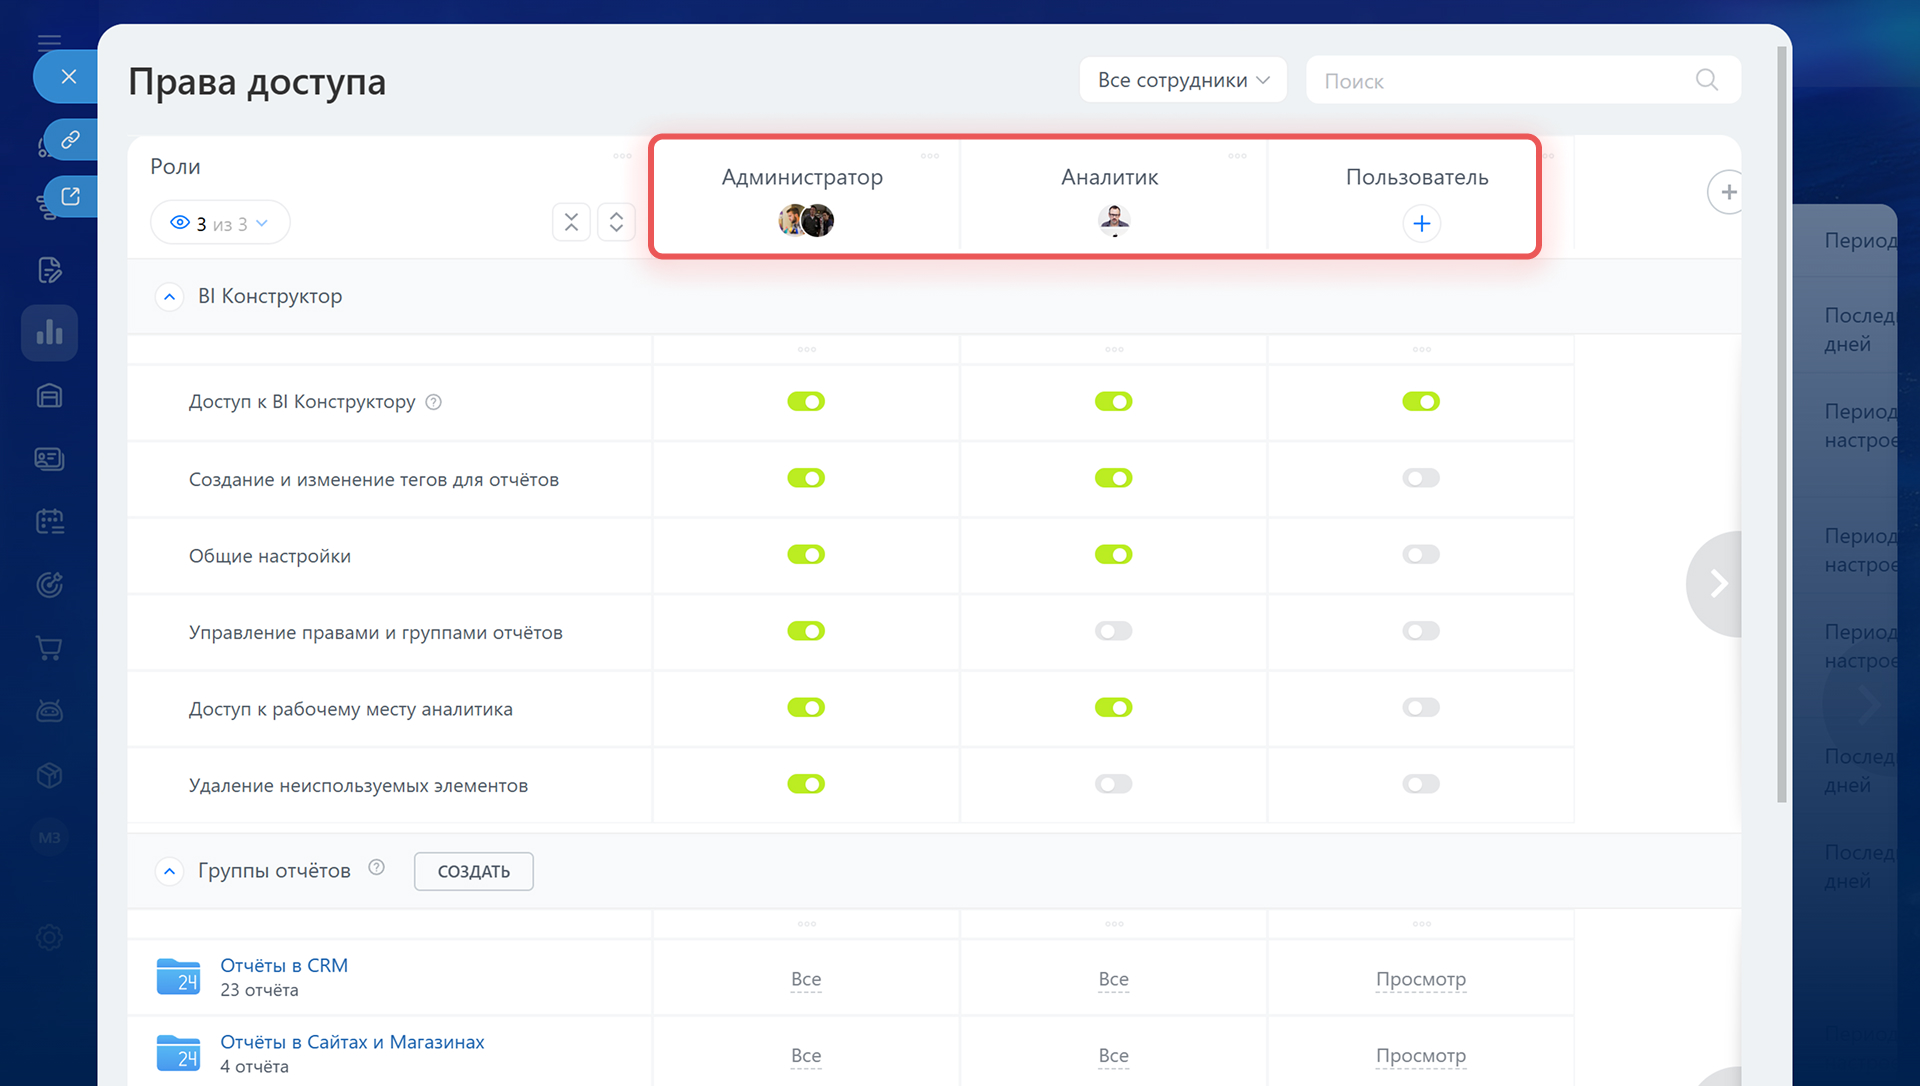
Task: Click the copy link icon
Action: point(70,139)
